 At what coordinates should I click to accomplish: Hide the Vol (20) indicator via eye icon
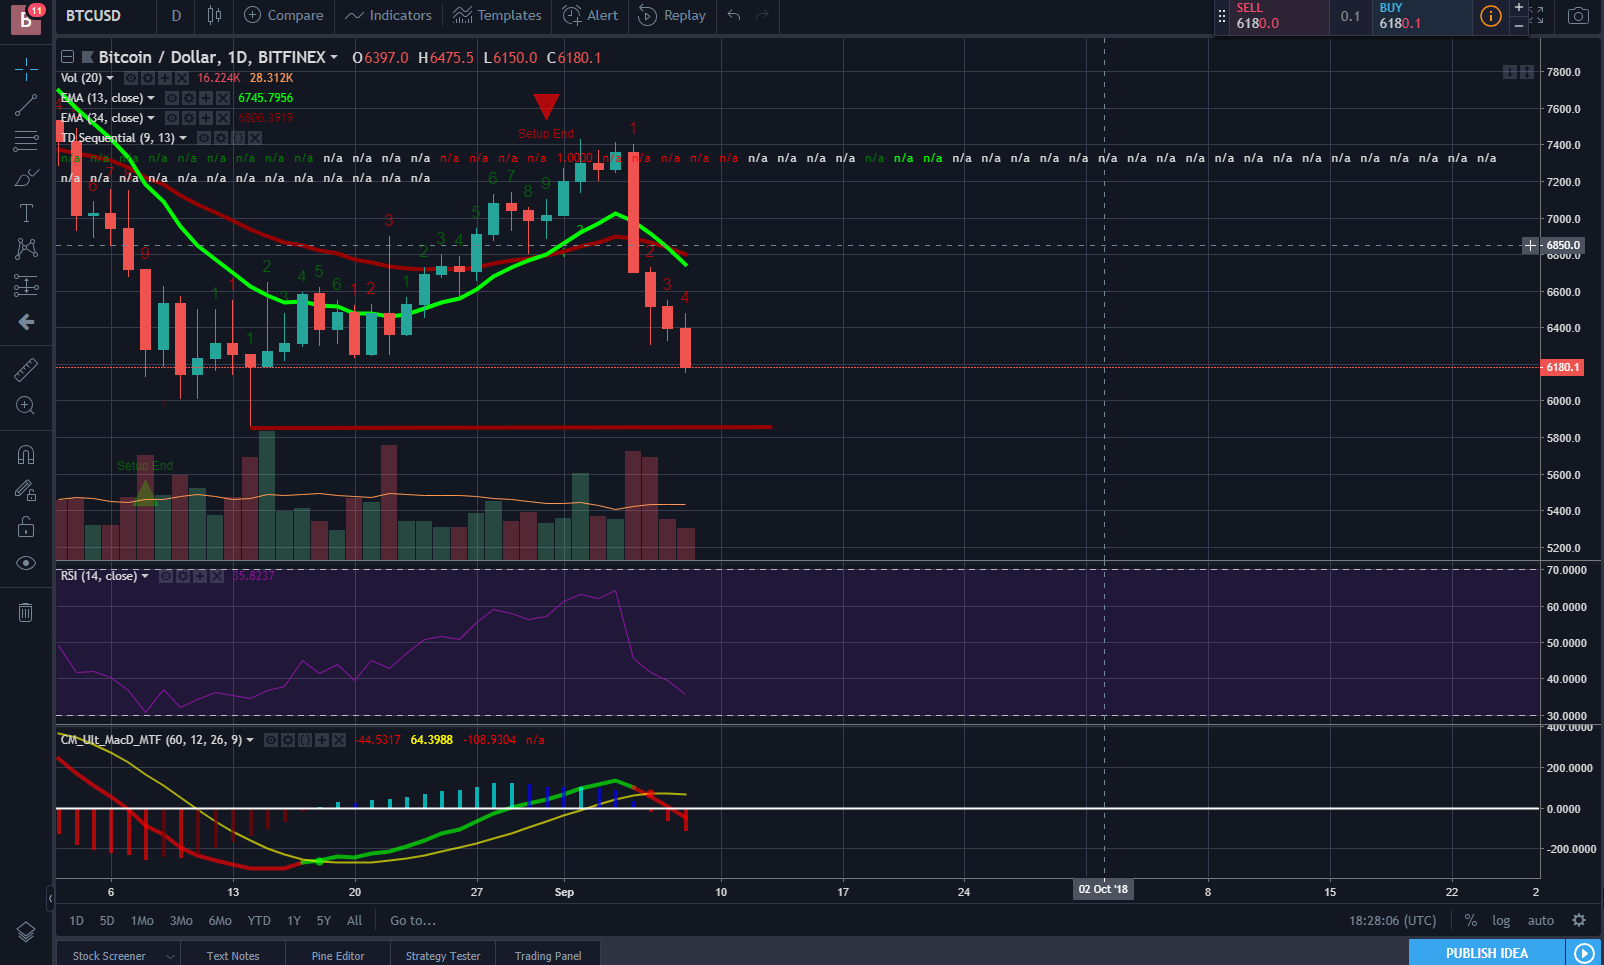click(131, 78)
